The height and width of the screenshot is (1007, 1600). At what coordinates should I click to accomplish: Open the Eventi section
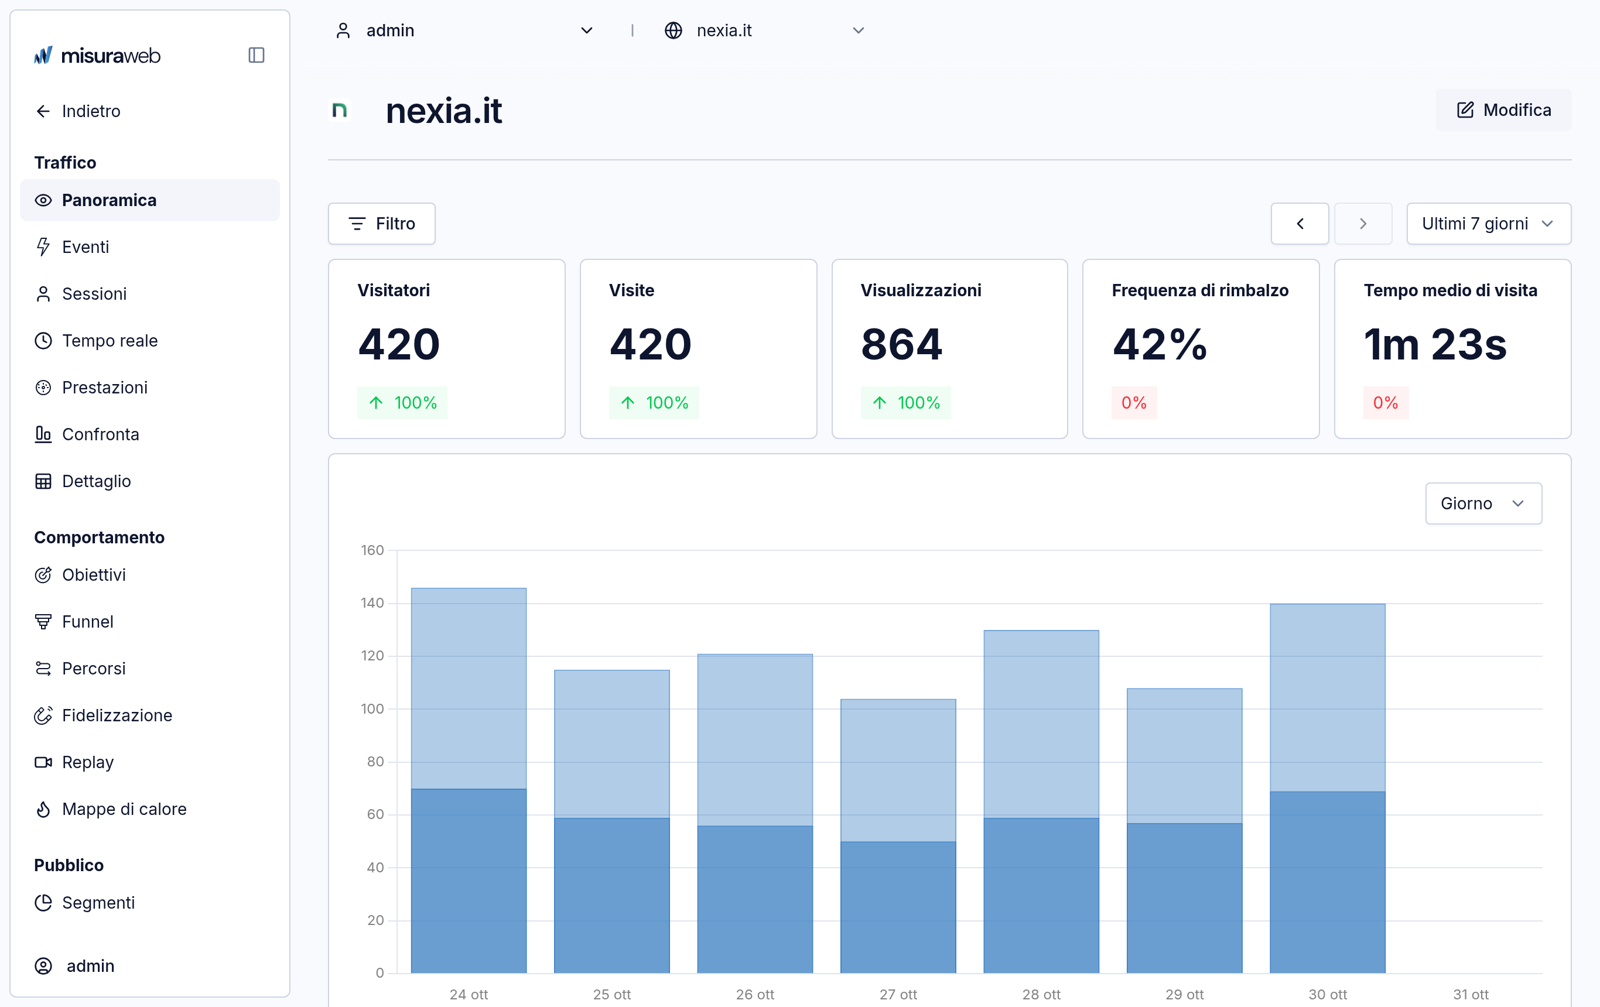pyautogui.click(x=150, y=247)
